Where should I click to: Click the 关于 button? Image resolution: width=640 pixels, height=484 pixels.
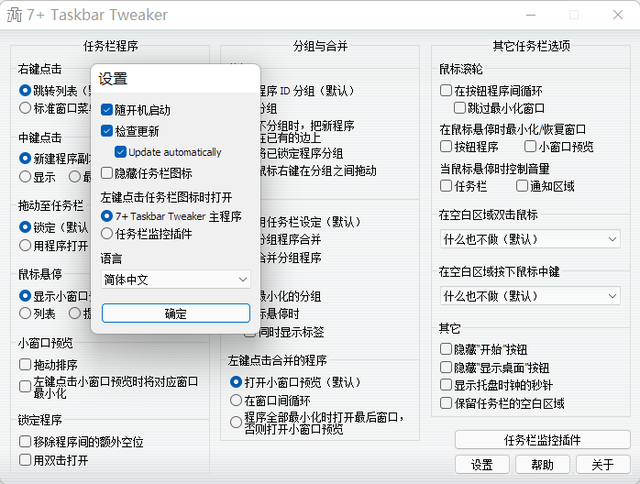[603, 464]
